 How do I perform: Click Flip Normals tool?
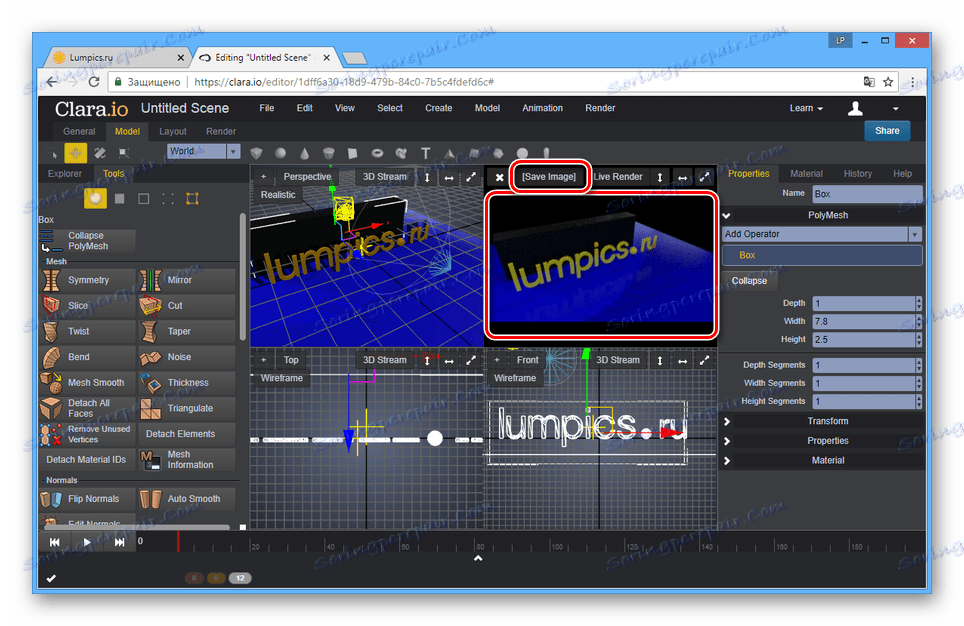point(87,499)
